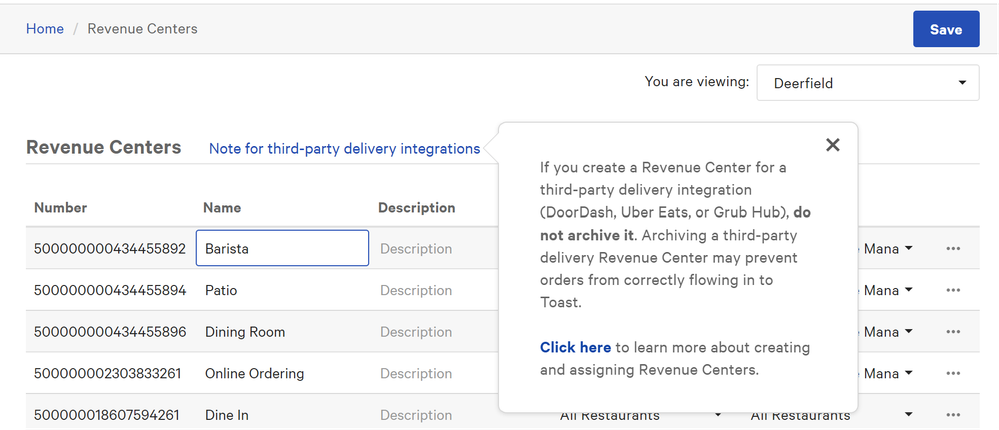Viewport: 999px width, 430px height.
Task: Open more options for Online Ordering row
Action: (952, 373)
